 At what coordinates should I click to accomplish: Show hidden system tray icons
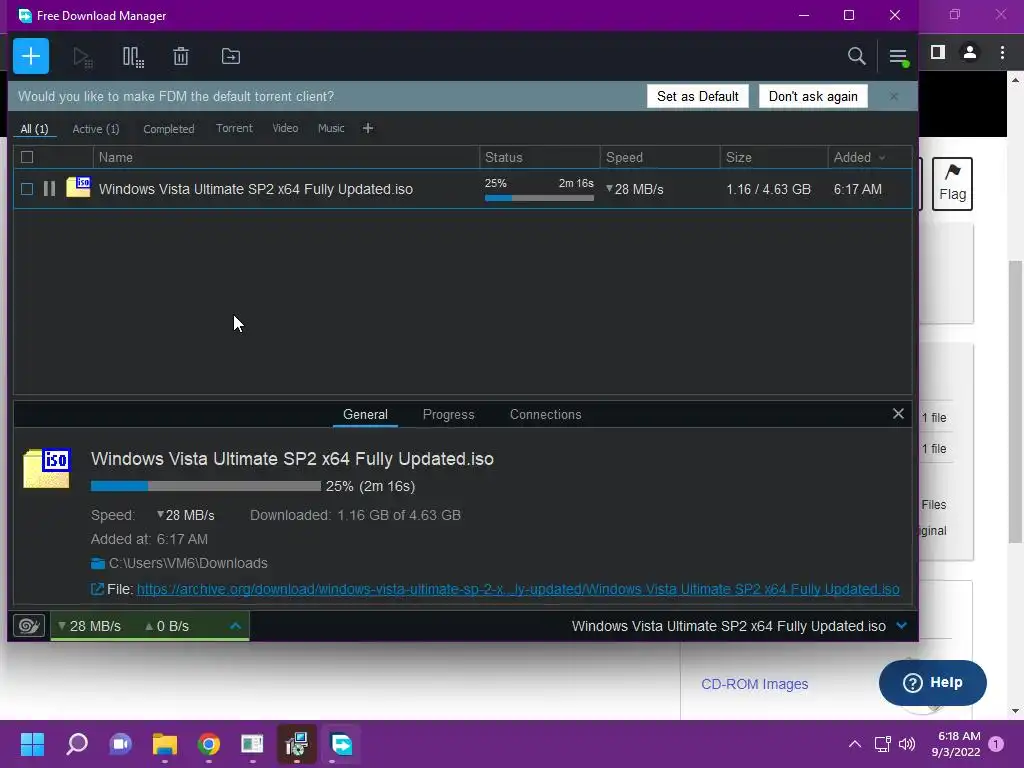point(854,744)
